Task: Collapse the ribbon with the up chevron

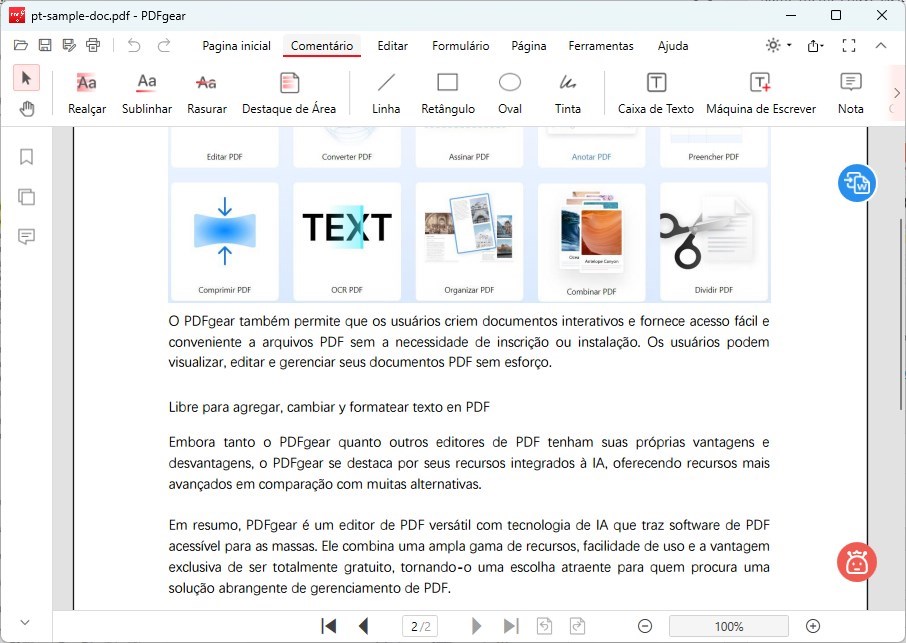Action: click(x=881, y=45)
